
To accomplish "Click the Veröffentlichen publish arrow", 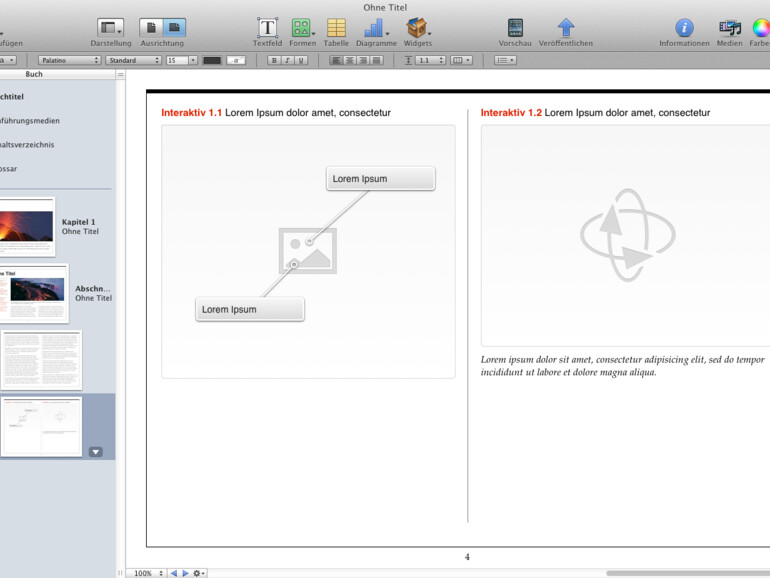I will (x=566, y=28).
